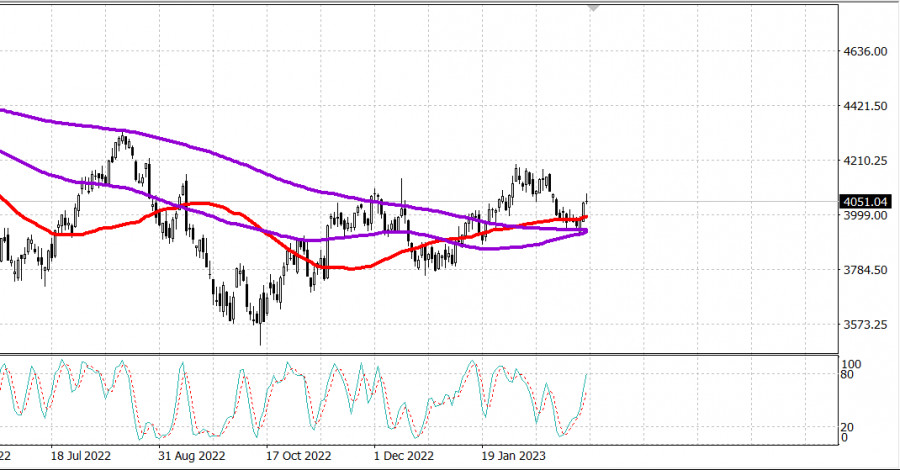900x470 pixels.
Task: Click the oscillator 100 level label
Action: click(x=850, y=364)
